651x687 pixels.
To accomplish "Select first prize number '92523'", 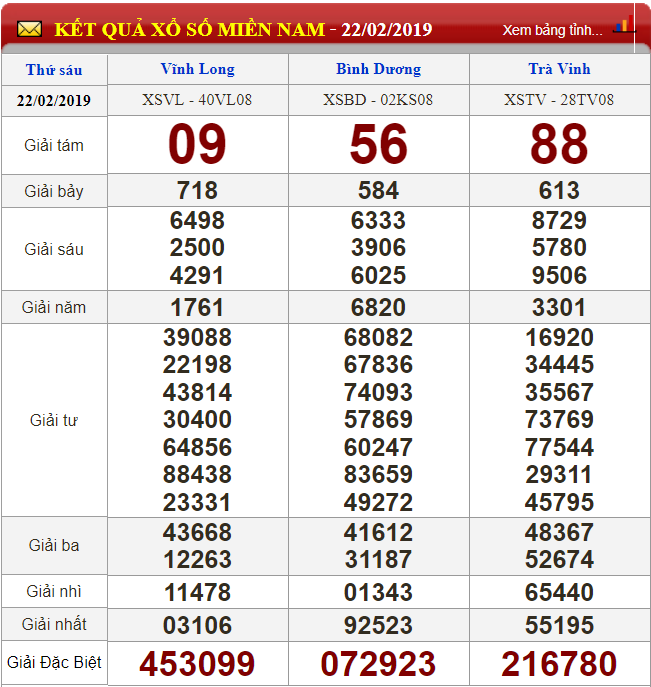I will [378, 626].
